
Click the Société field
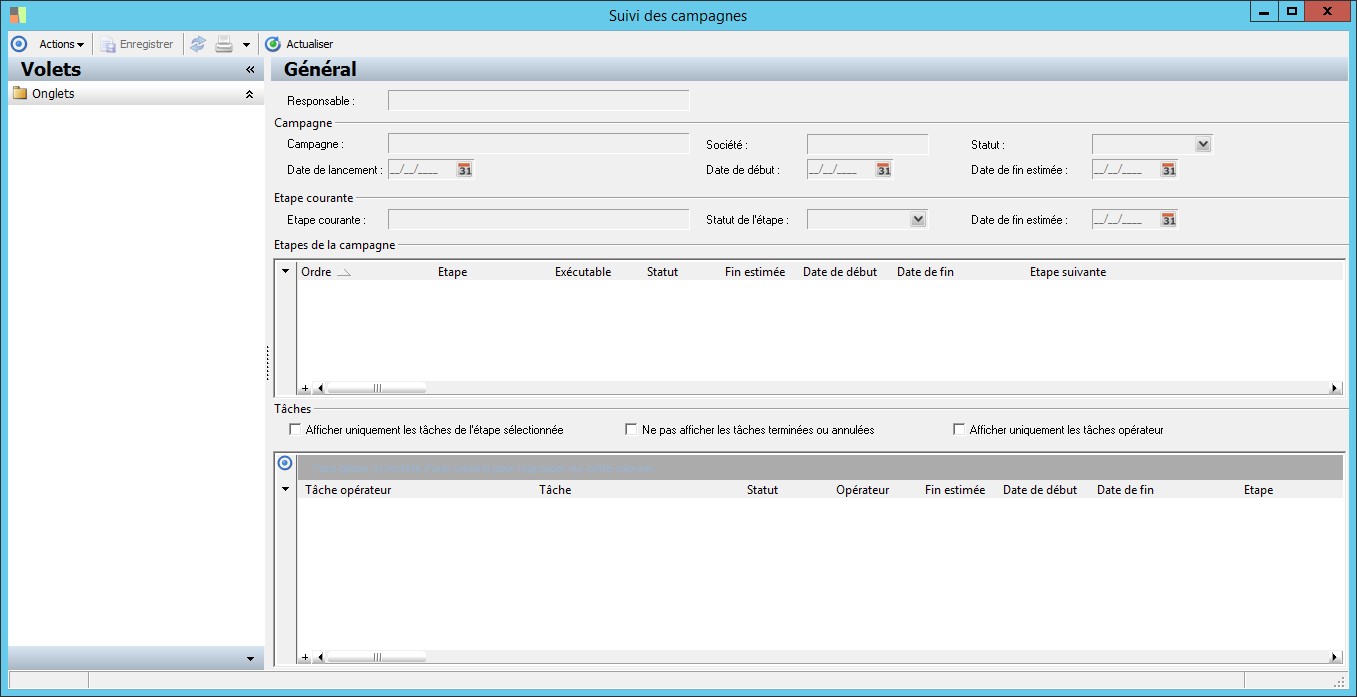click(x=867, y=144)
